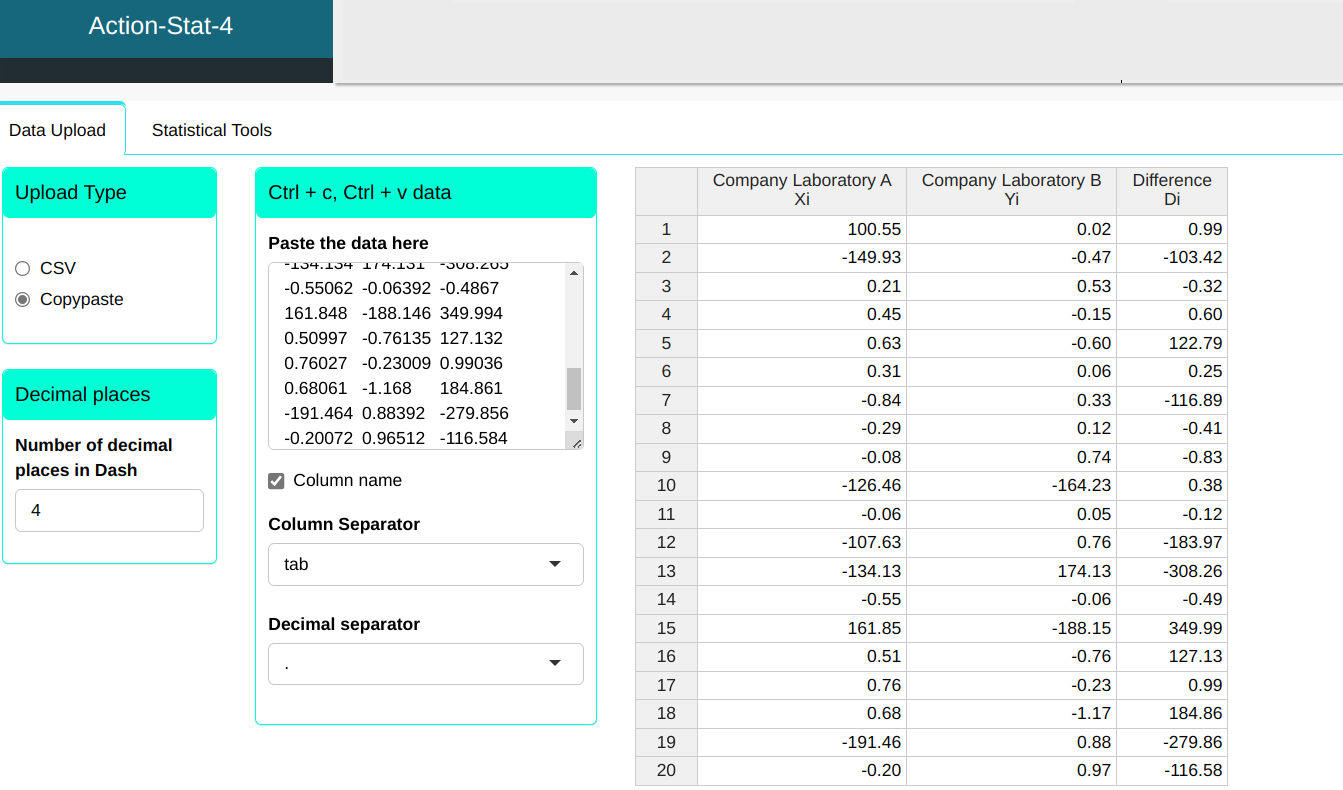
Task: Click the table's top-left corner cell
Action: [x=666, y=190]
